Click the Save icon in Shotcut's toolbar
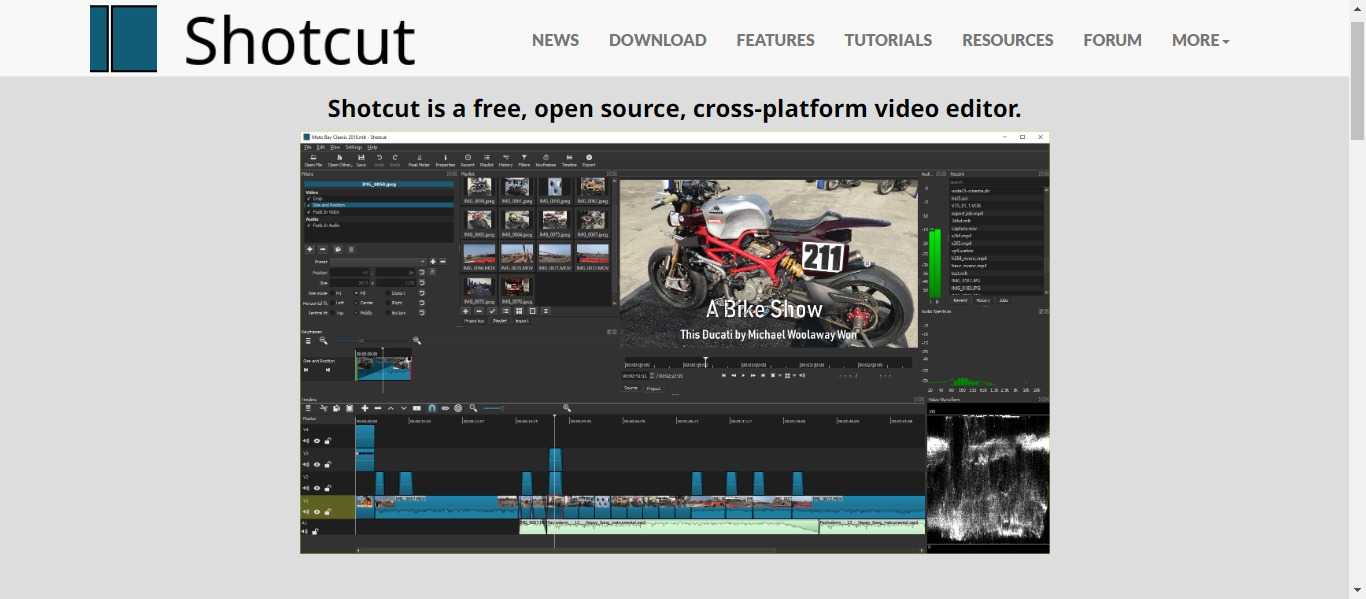Image resolution: width=1366 pixels, height=599 pixels. 361,160
